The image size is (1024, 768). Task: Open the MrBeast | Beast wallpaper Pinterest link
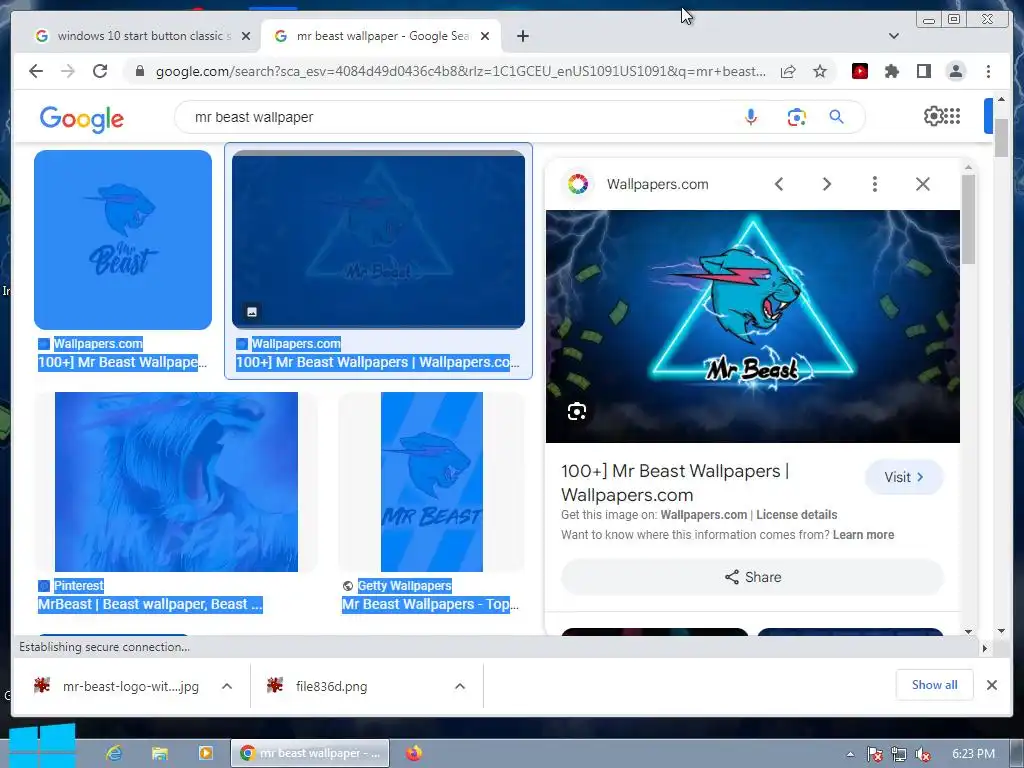150,605
